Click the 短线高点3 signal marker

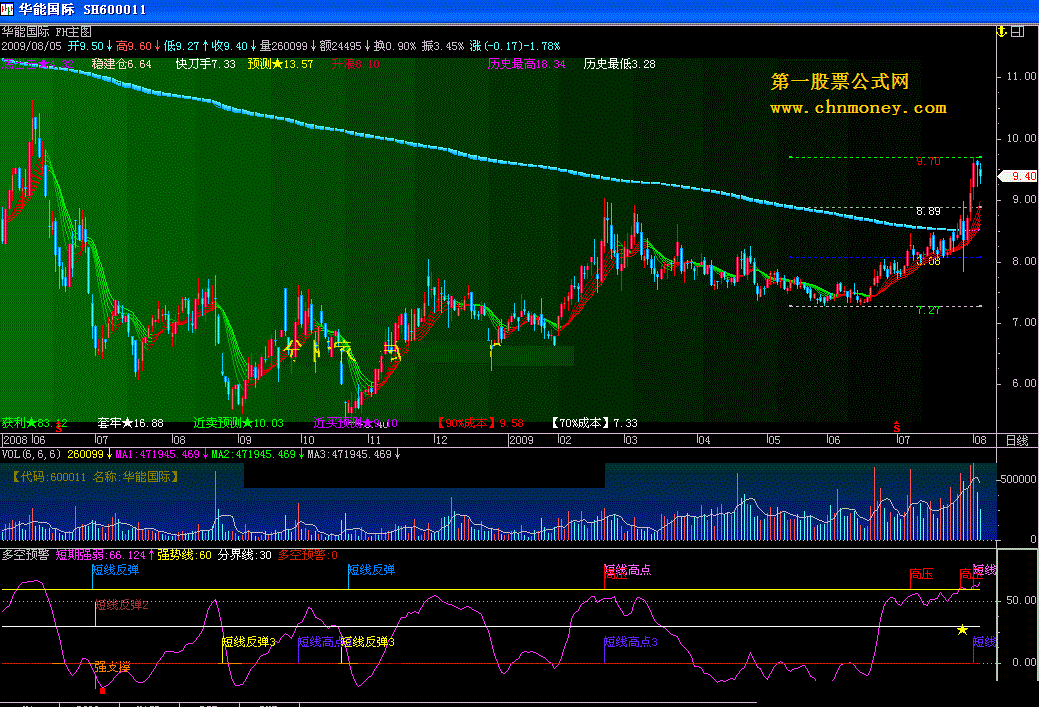631,641
